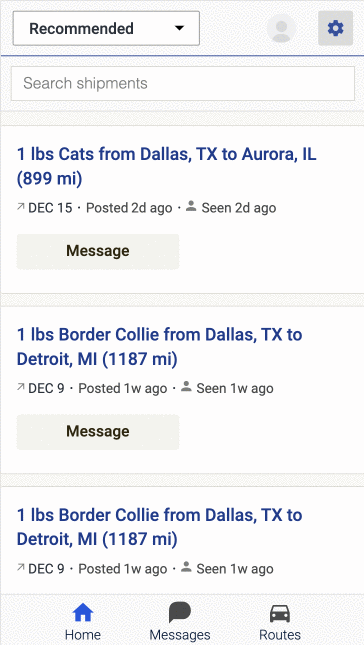Open settings via the gear icon
Screen dimensions: 364x645
tap(335, 28)
